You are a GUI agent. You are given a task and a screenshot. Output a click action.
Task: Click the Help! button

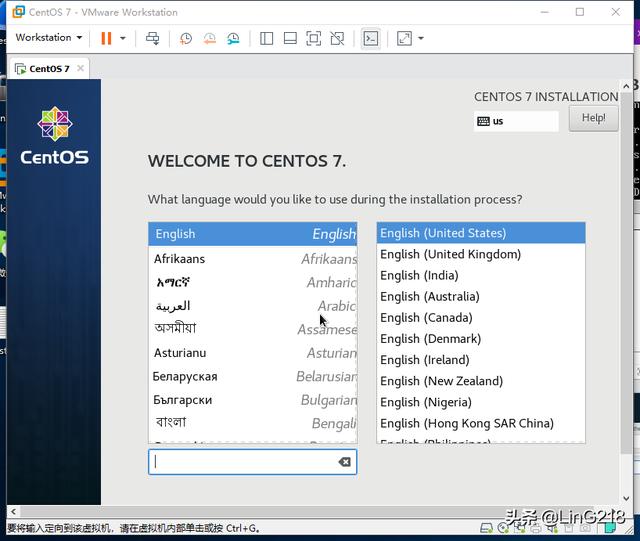(593, 118)
